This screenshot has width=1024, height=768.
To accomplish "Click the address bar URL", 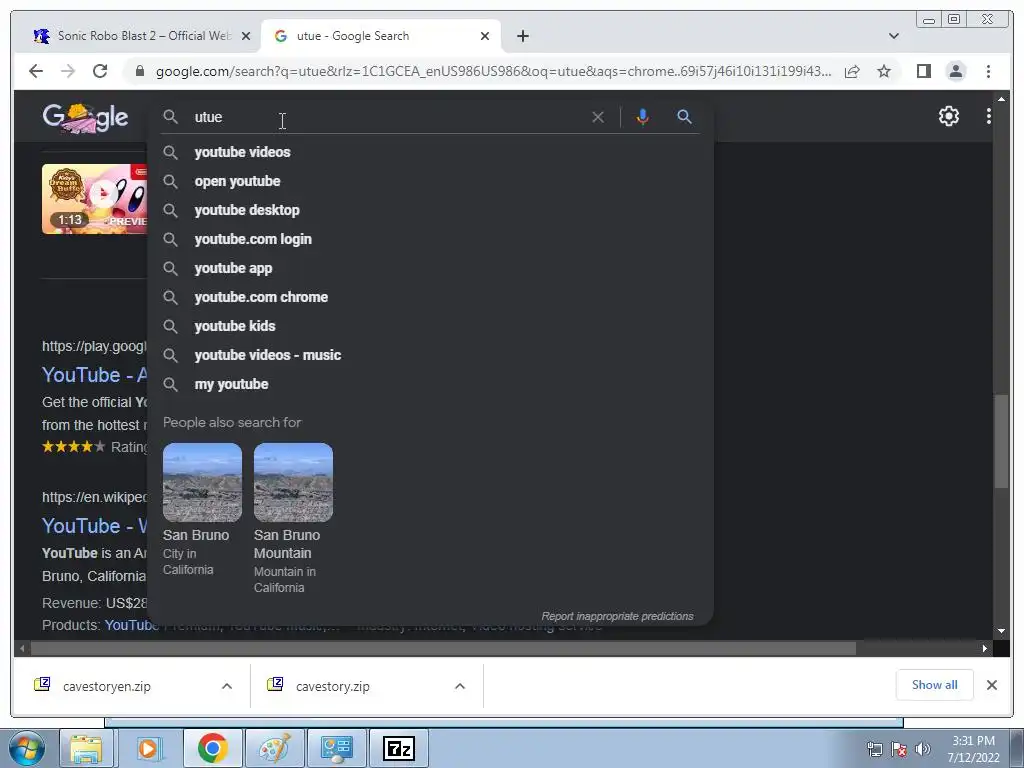I will click(493, 71).
